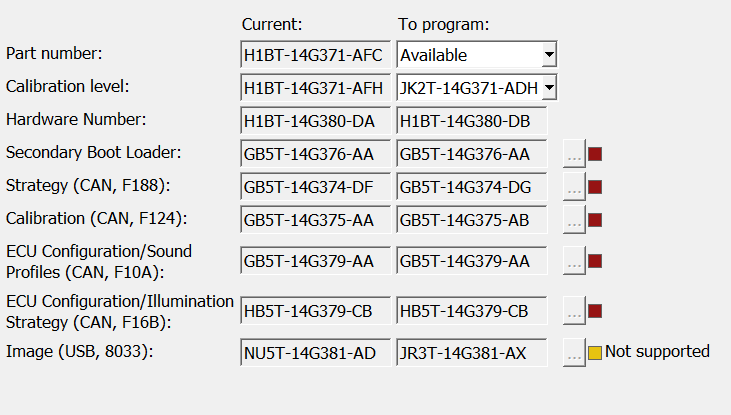Click browse button for Strategy F188 row
Image resolution: width=731 pixels, height=415 pixels.
pyautogui.click(x=573, y=187)
